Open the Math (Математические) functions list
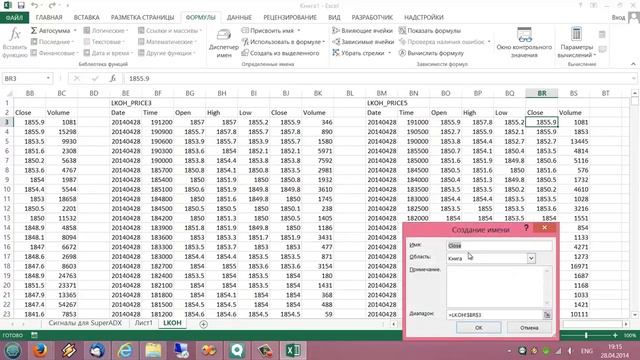 (167, 42)
